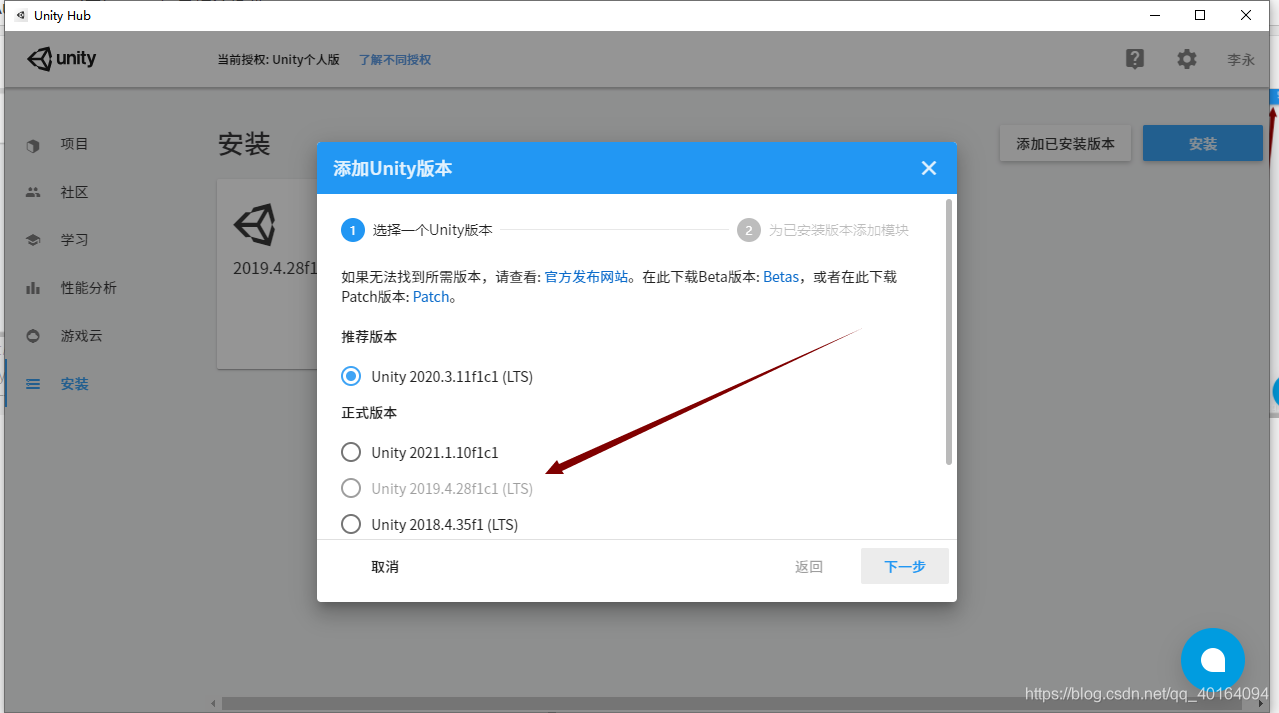Open 游戏云 section in sidebar
Screen dimensions: 1279x713
coord(82,336)
